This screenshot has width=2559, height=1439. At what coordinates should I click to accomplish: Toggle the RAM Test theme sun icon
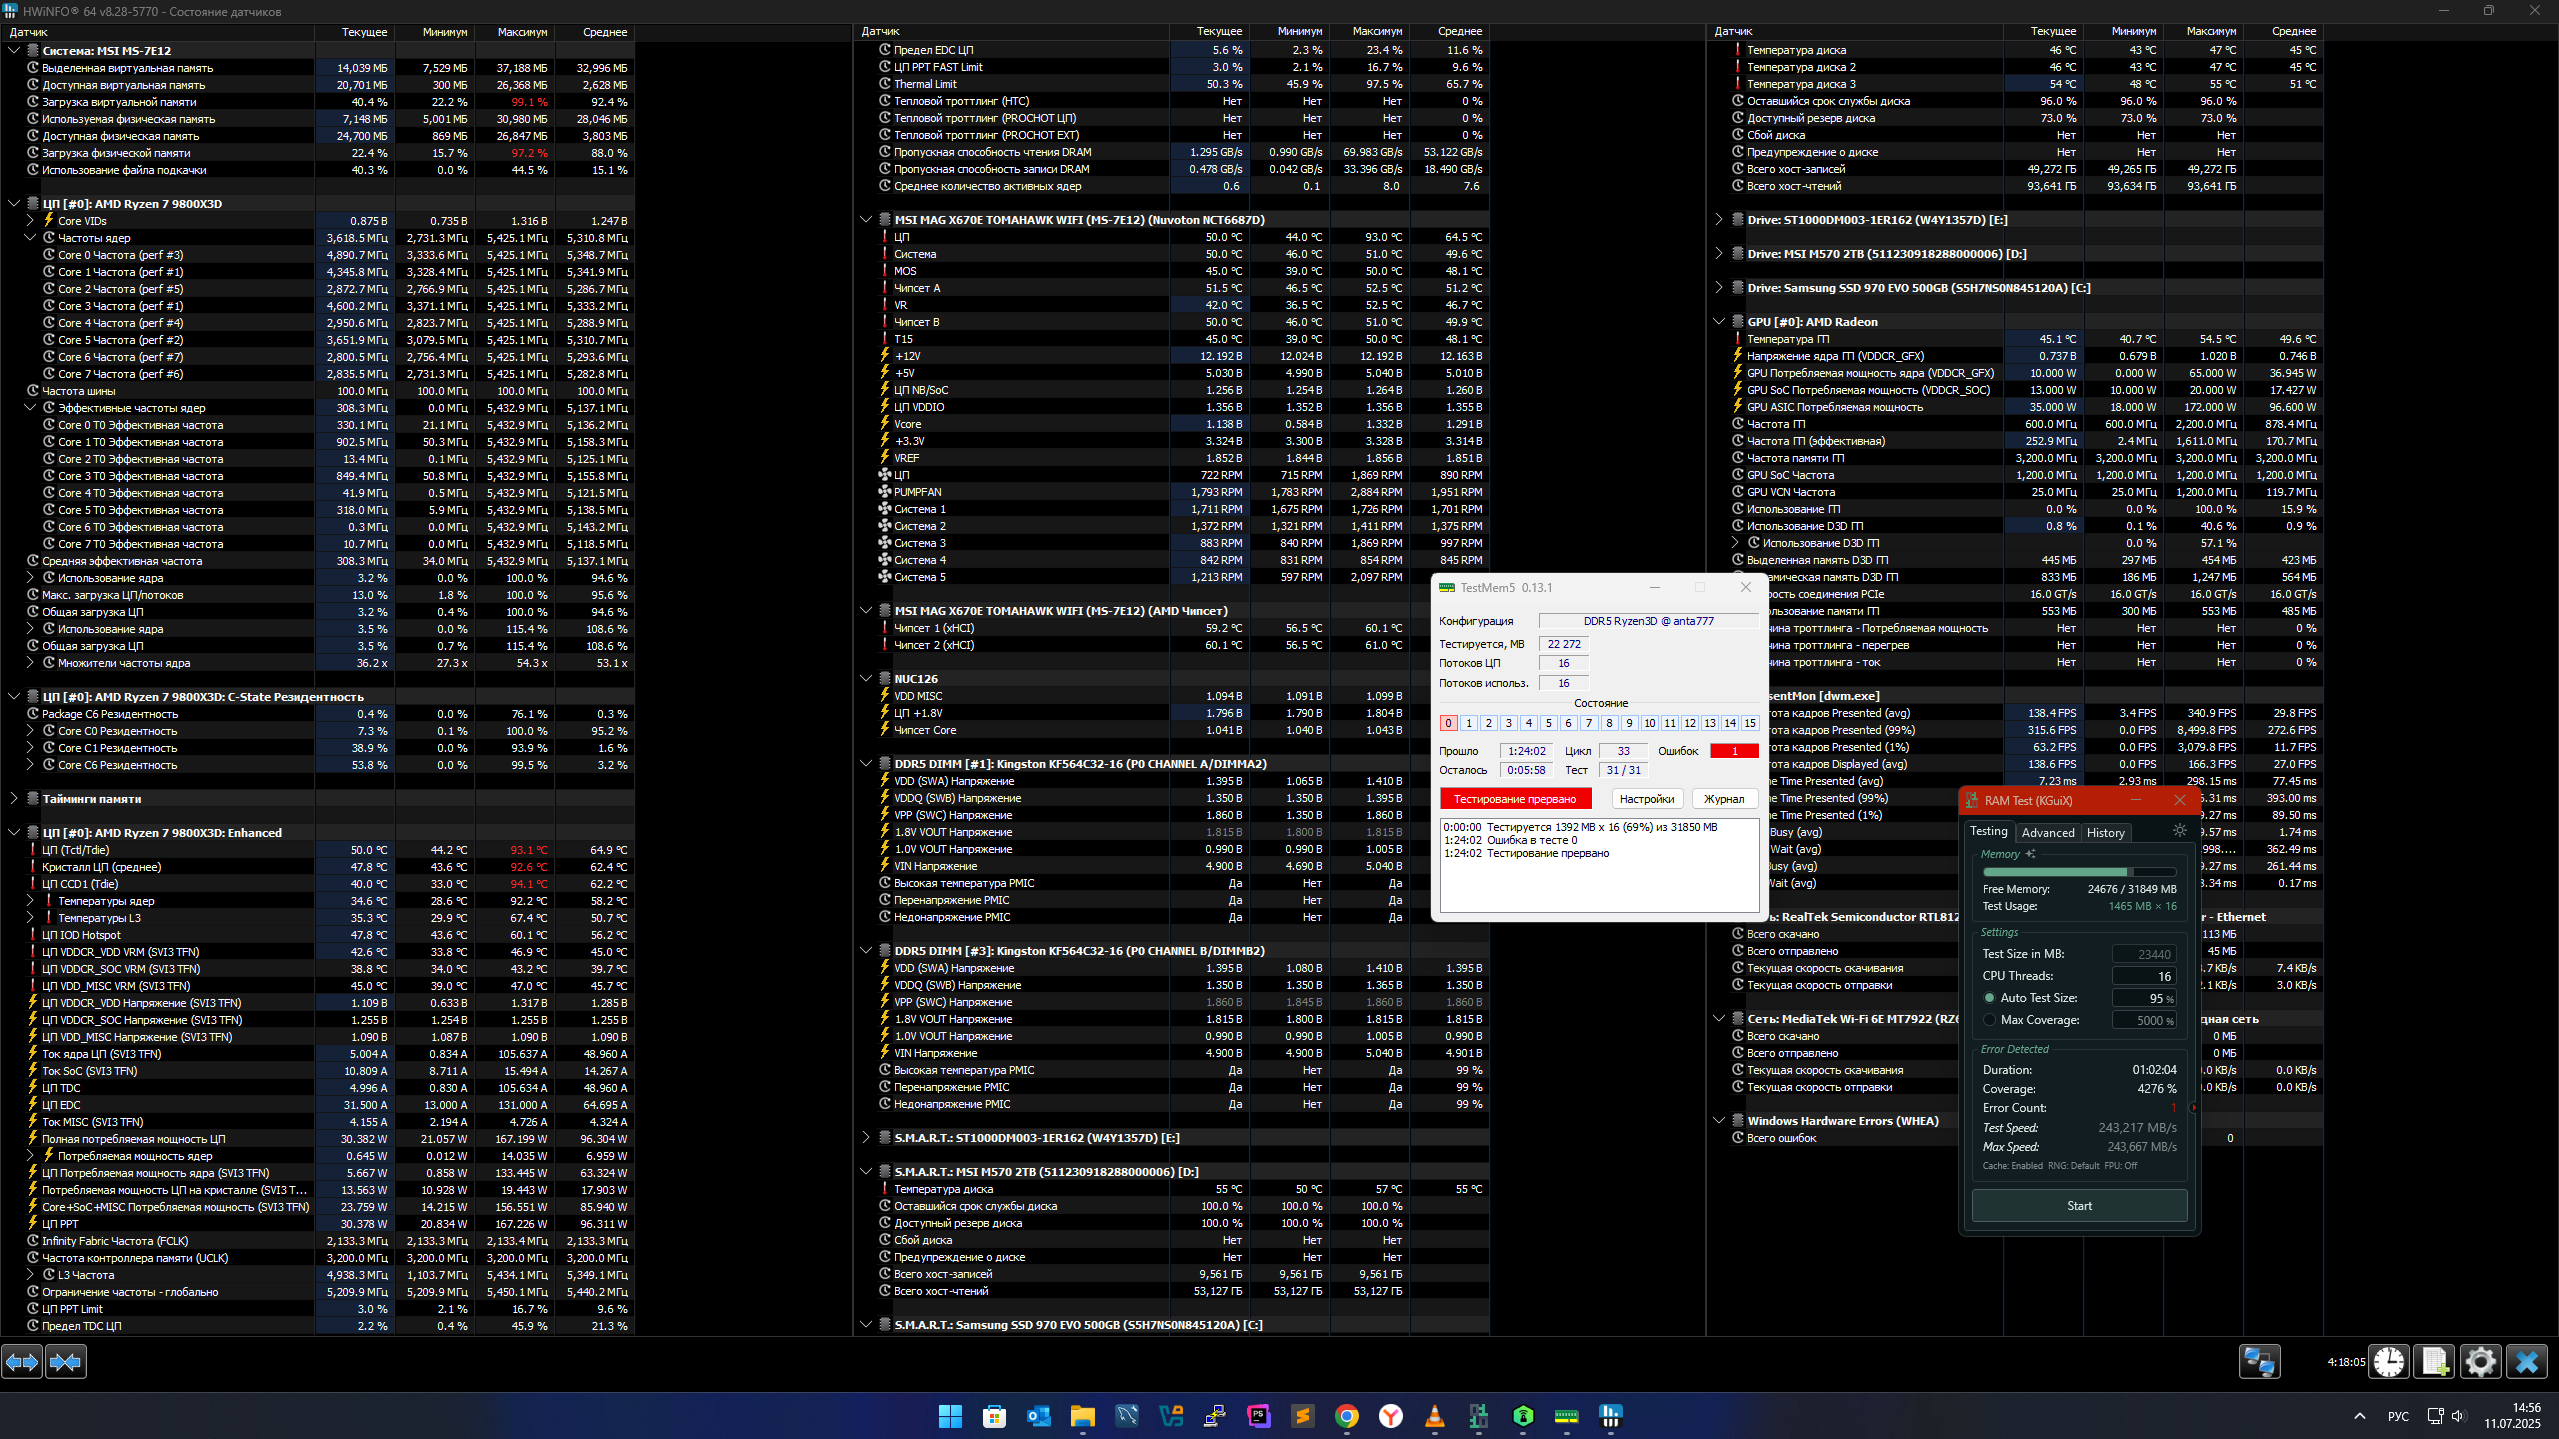[x=2180, y=831]
